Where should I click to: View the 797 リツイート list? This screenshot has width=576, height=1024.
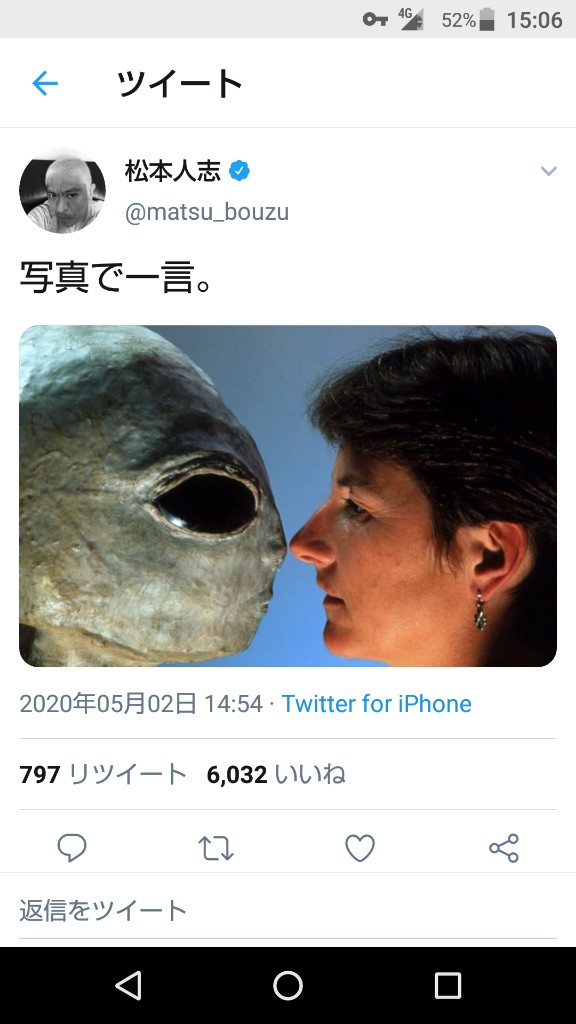(103, 775)
